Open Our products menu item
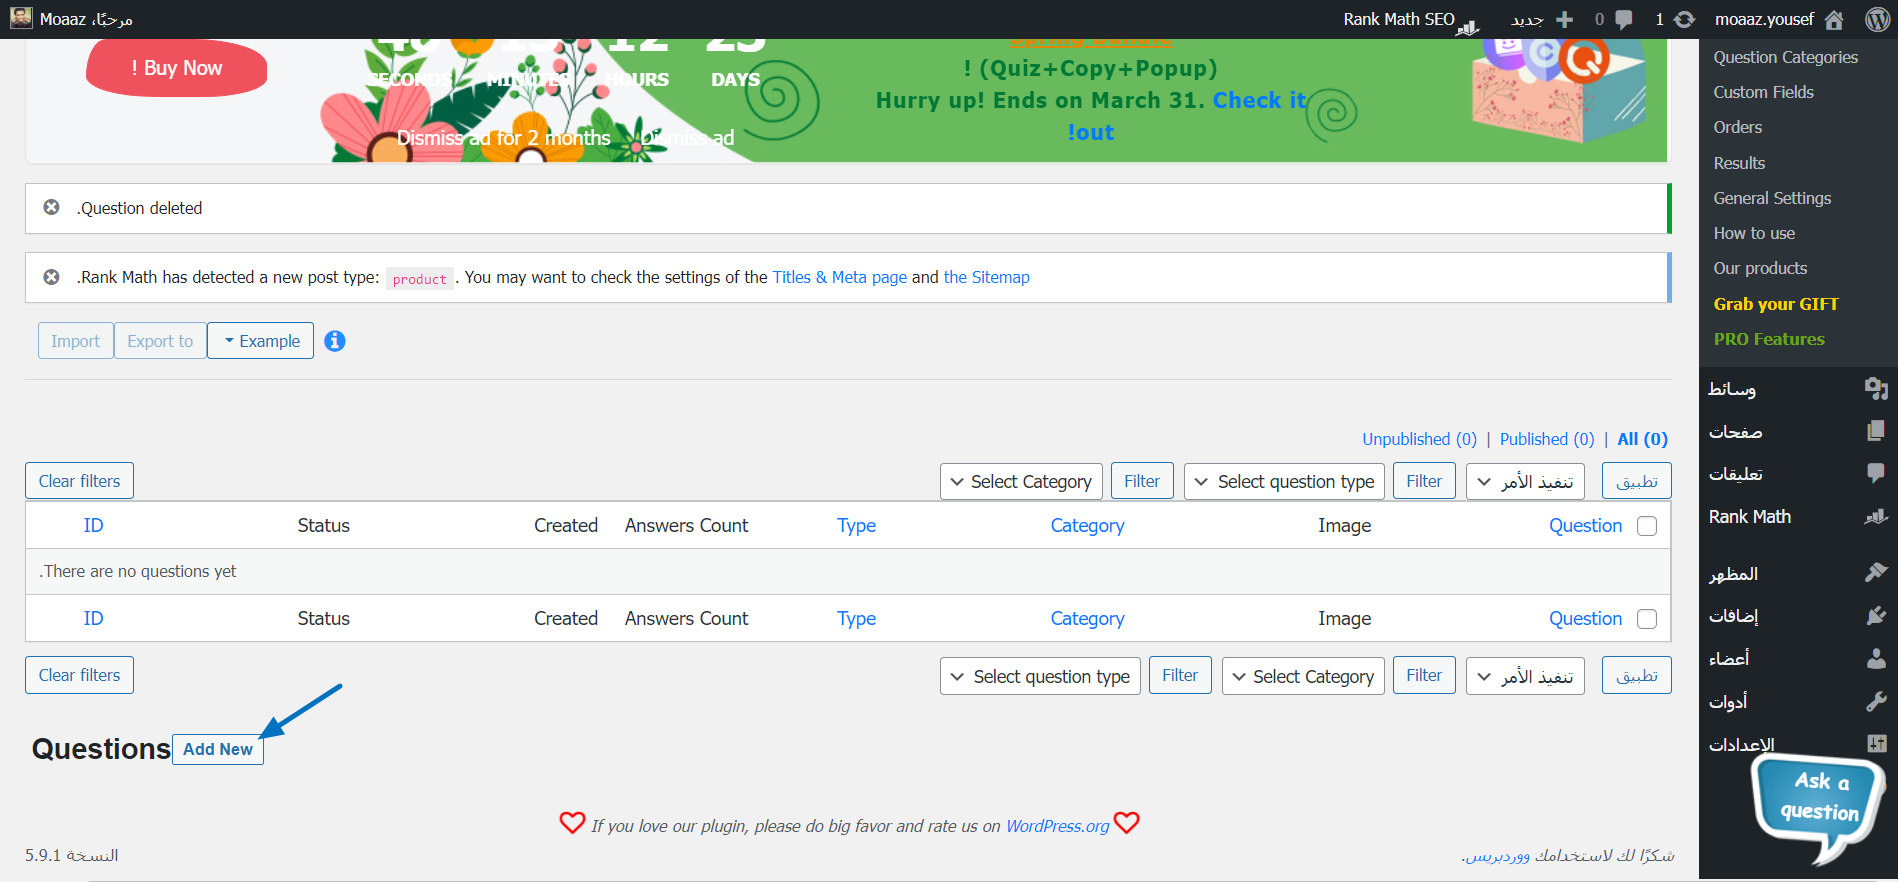The width and height of the screenshot is (1898, 882). click(x=1761, y=268)
